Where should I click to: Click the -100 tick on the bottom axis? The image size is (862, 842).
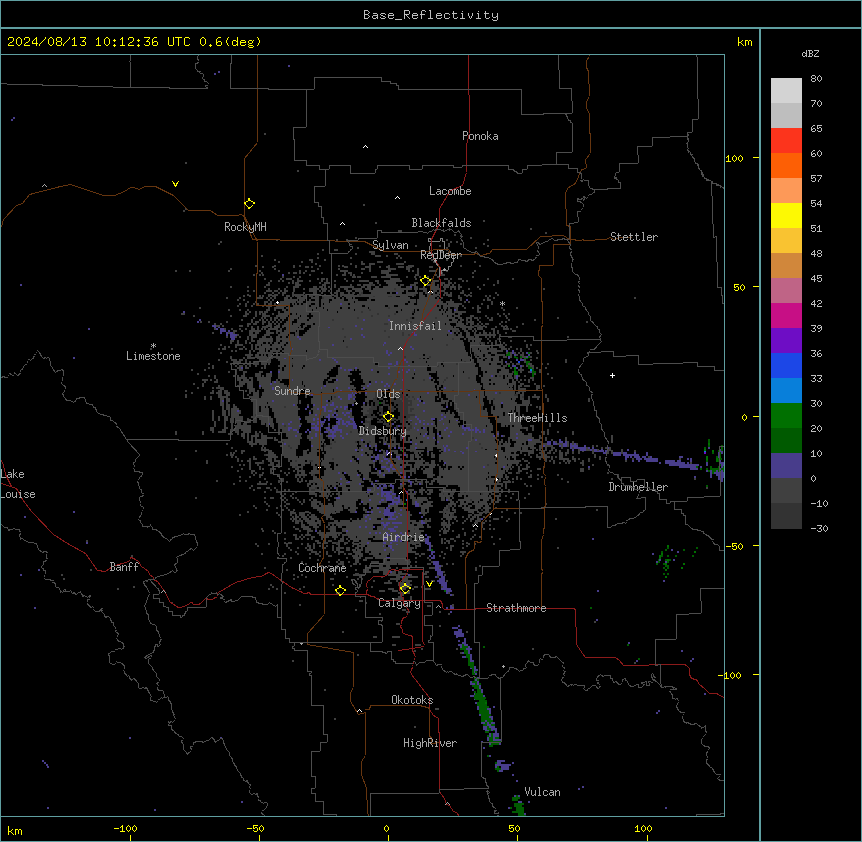pyautogui.click(x=125, y=828)
